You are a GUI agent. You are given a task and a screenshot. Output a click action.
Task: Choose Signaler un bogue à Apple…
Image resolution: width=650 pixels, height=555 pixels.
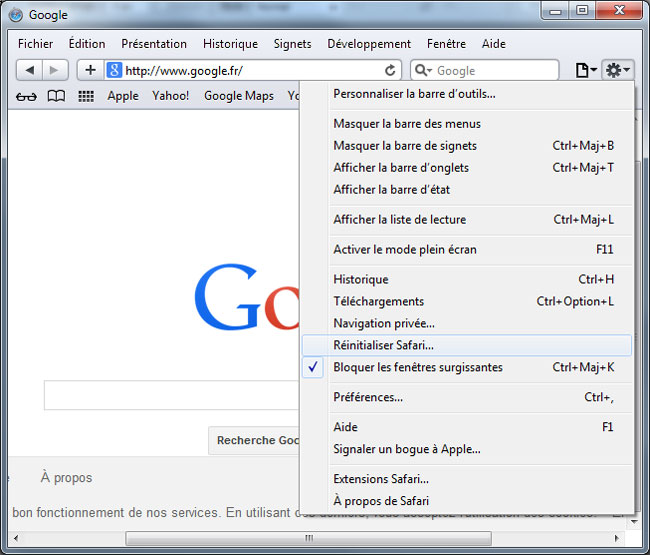[x=467, y=449]
